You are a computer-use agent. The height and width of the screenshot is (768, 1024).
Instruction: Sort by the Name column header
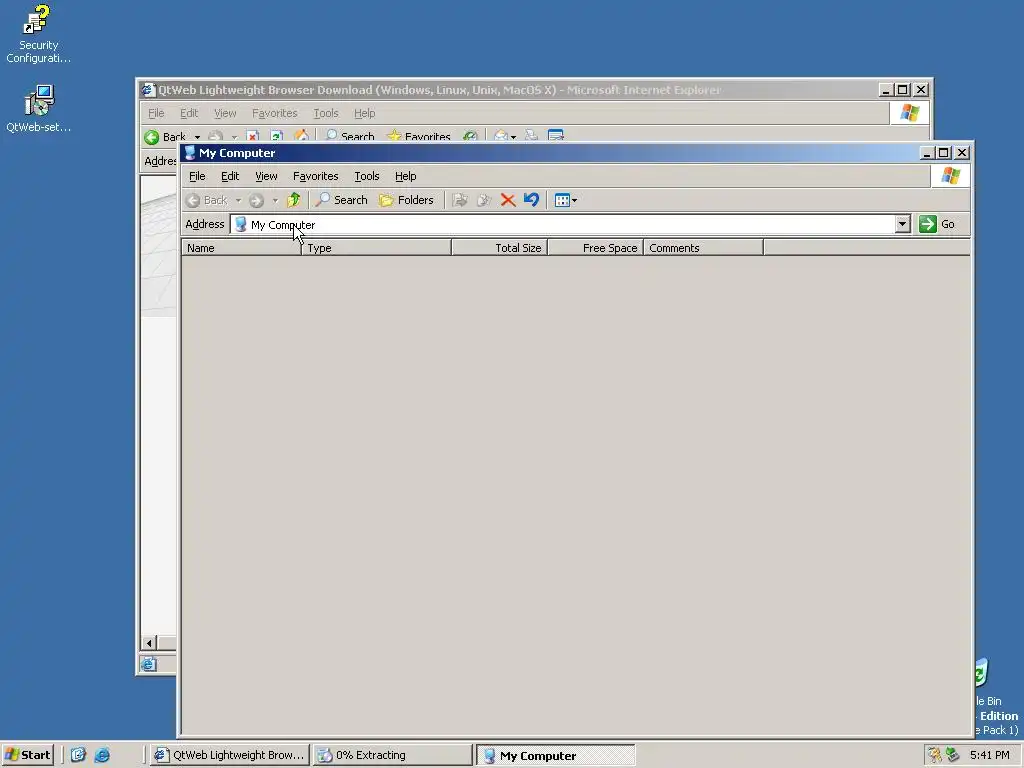tap(241, 248)
